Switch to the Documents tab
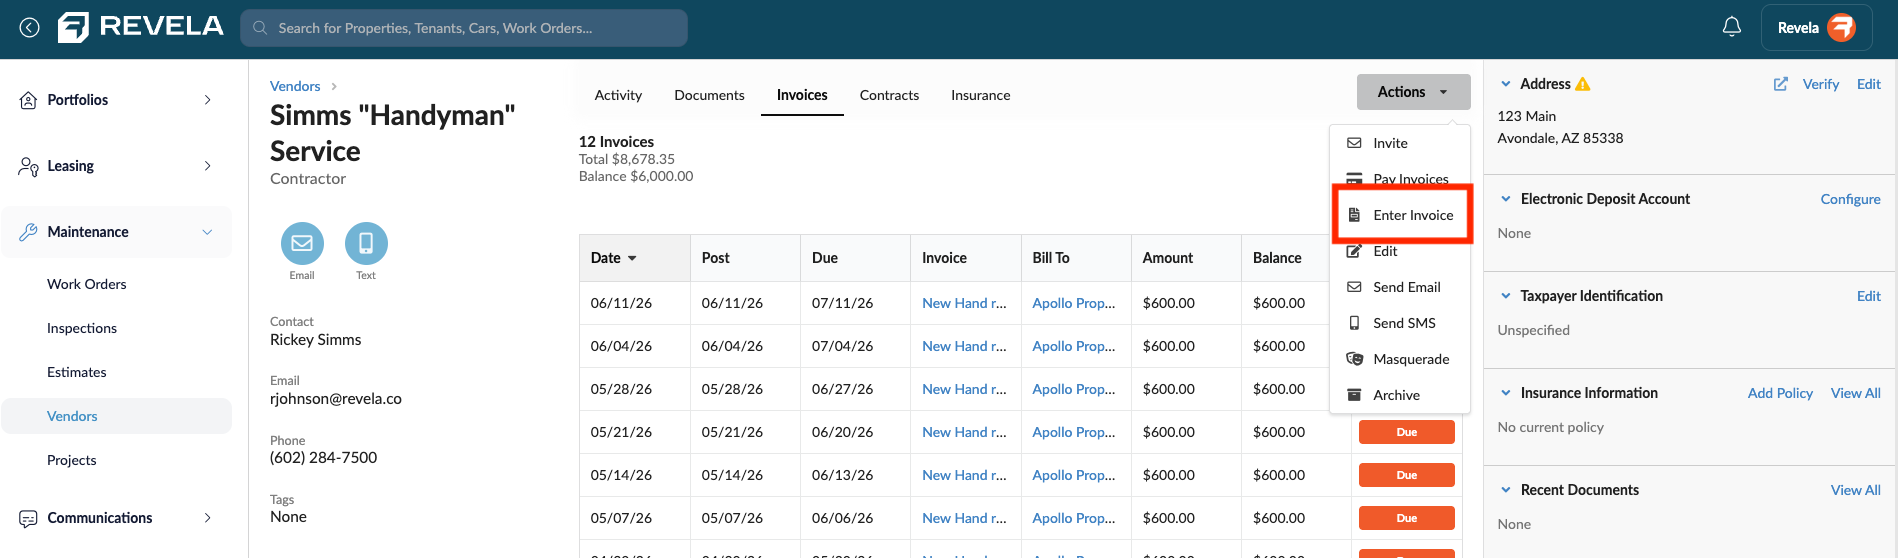Screen dimensions: 1898x558 coord(709,95)
